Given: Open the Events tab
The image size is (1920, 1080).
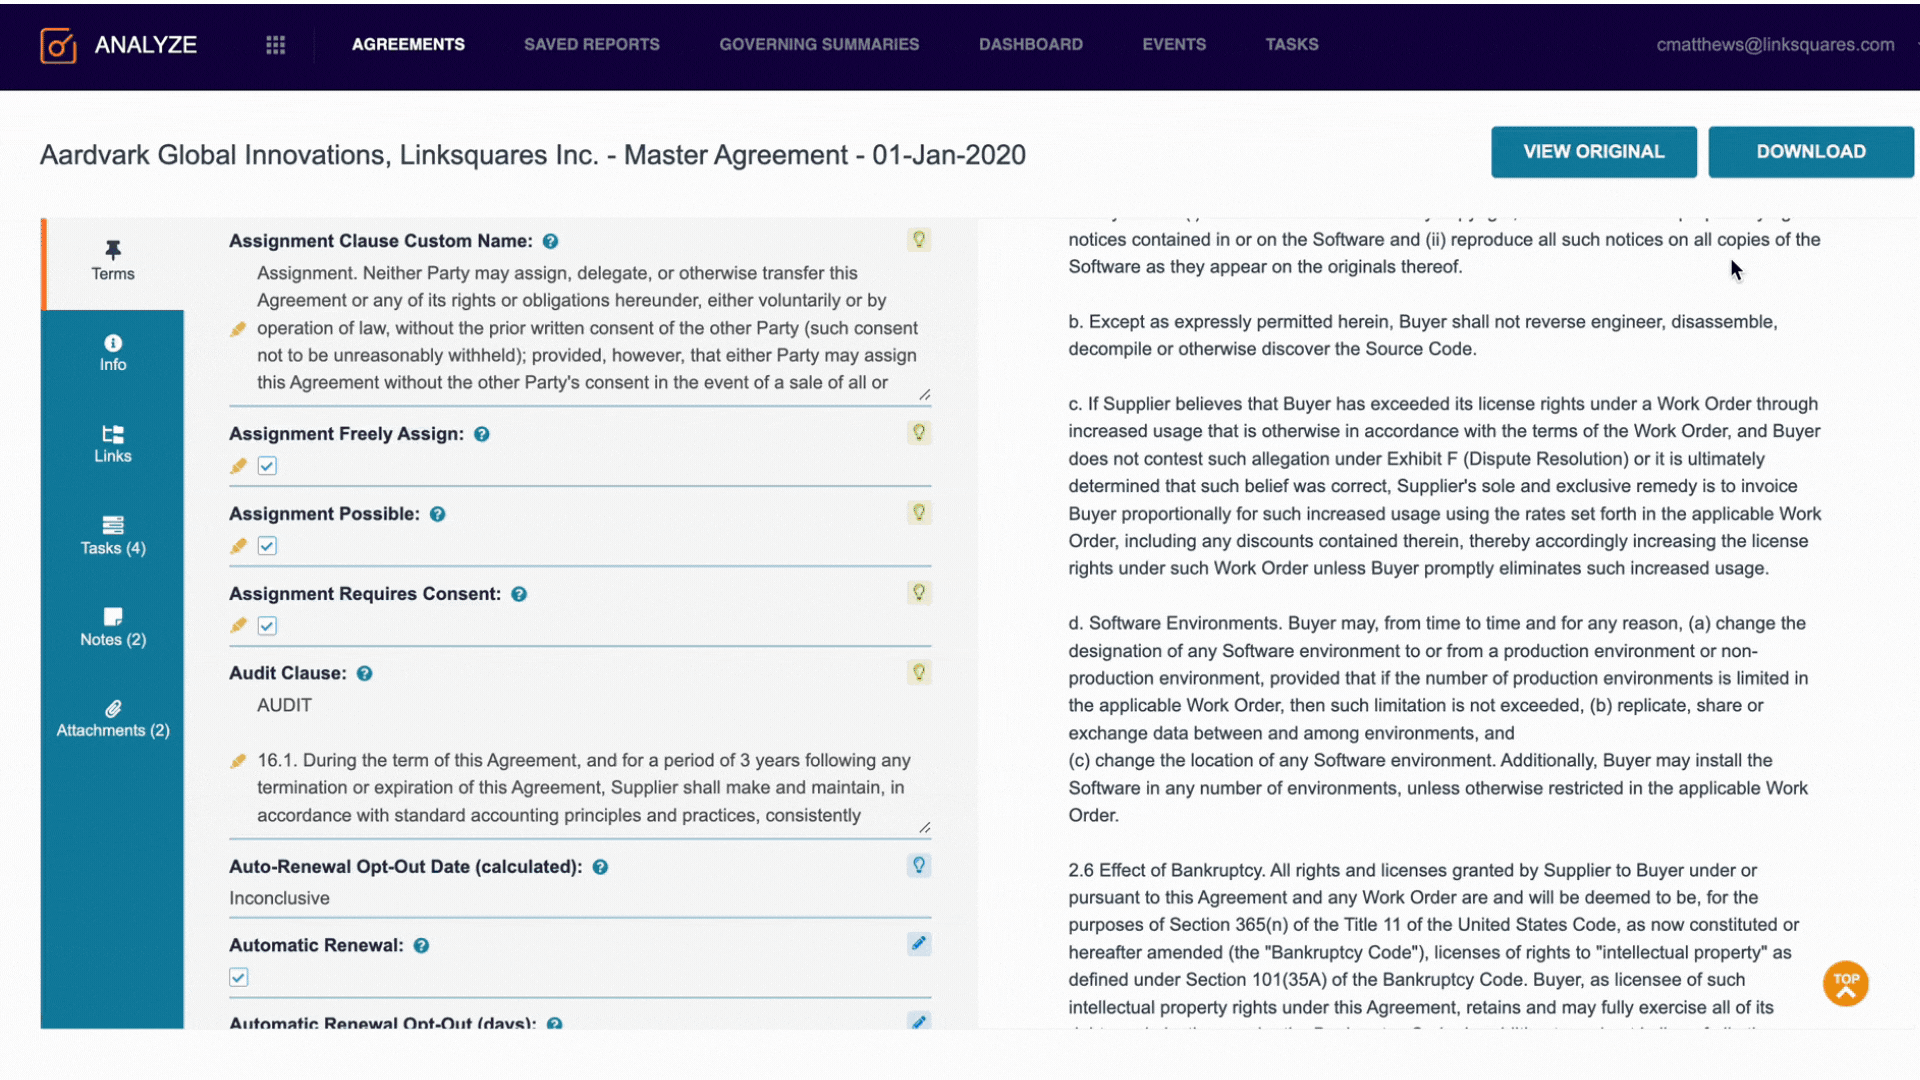Looking at the screenshot, I should click(1174, 45).
